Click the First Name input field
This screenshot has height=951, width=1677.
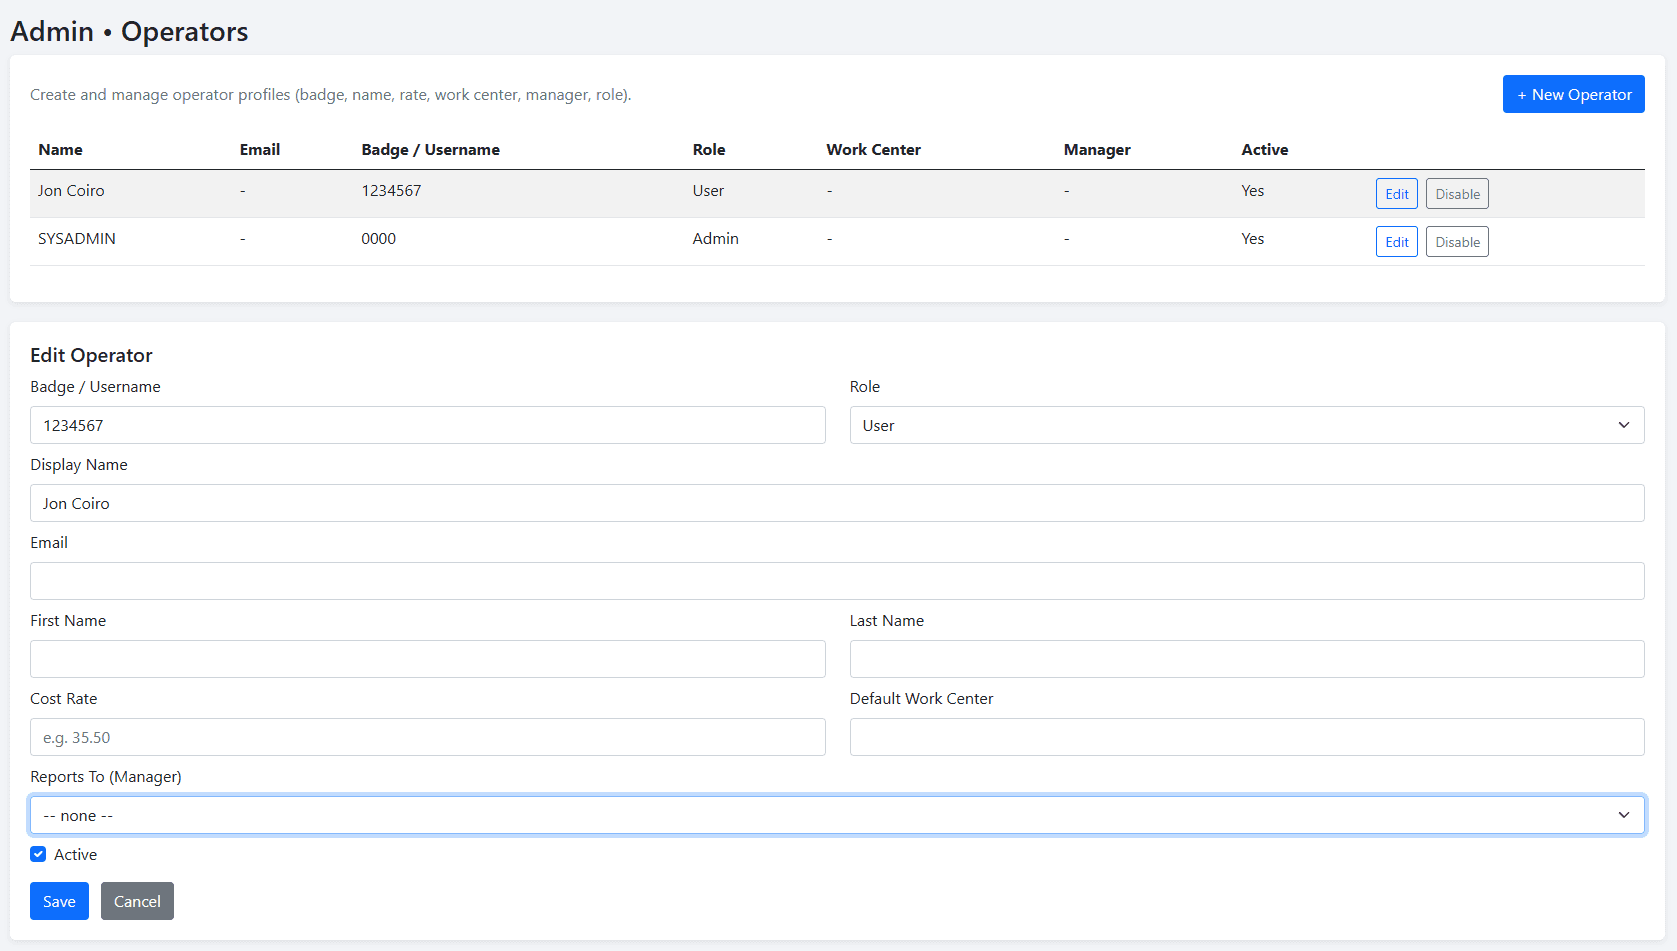click(427, 659)
